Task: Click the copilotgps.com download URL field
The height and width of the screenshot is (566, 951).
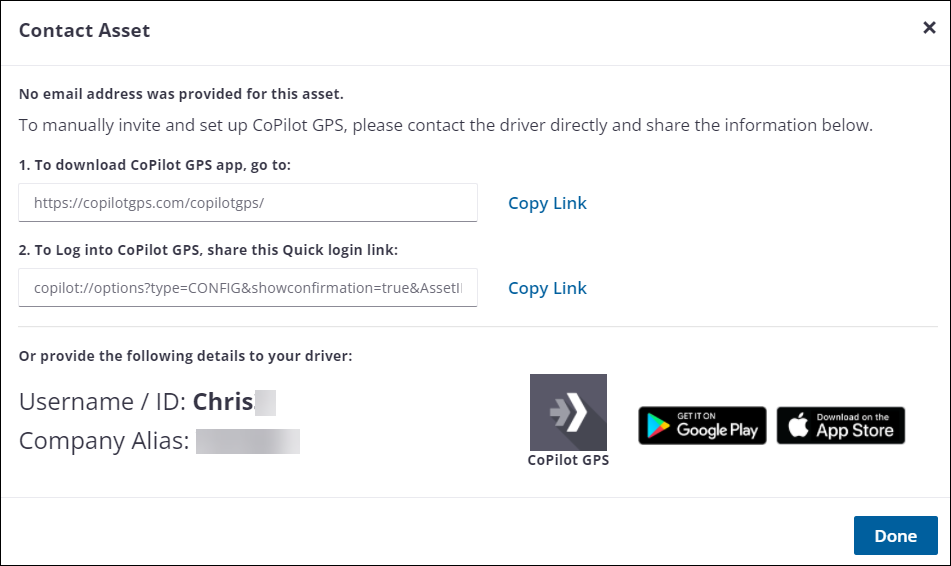Action: click(248, 202)
